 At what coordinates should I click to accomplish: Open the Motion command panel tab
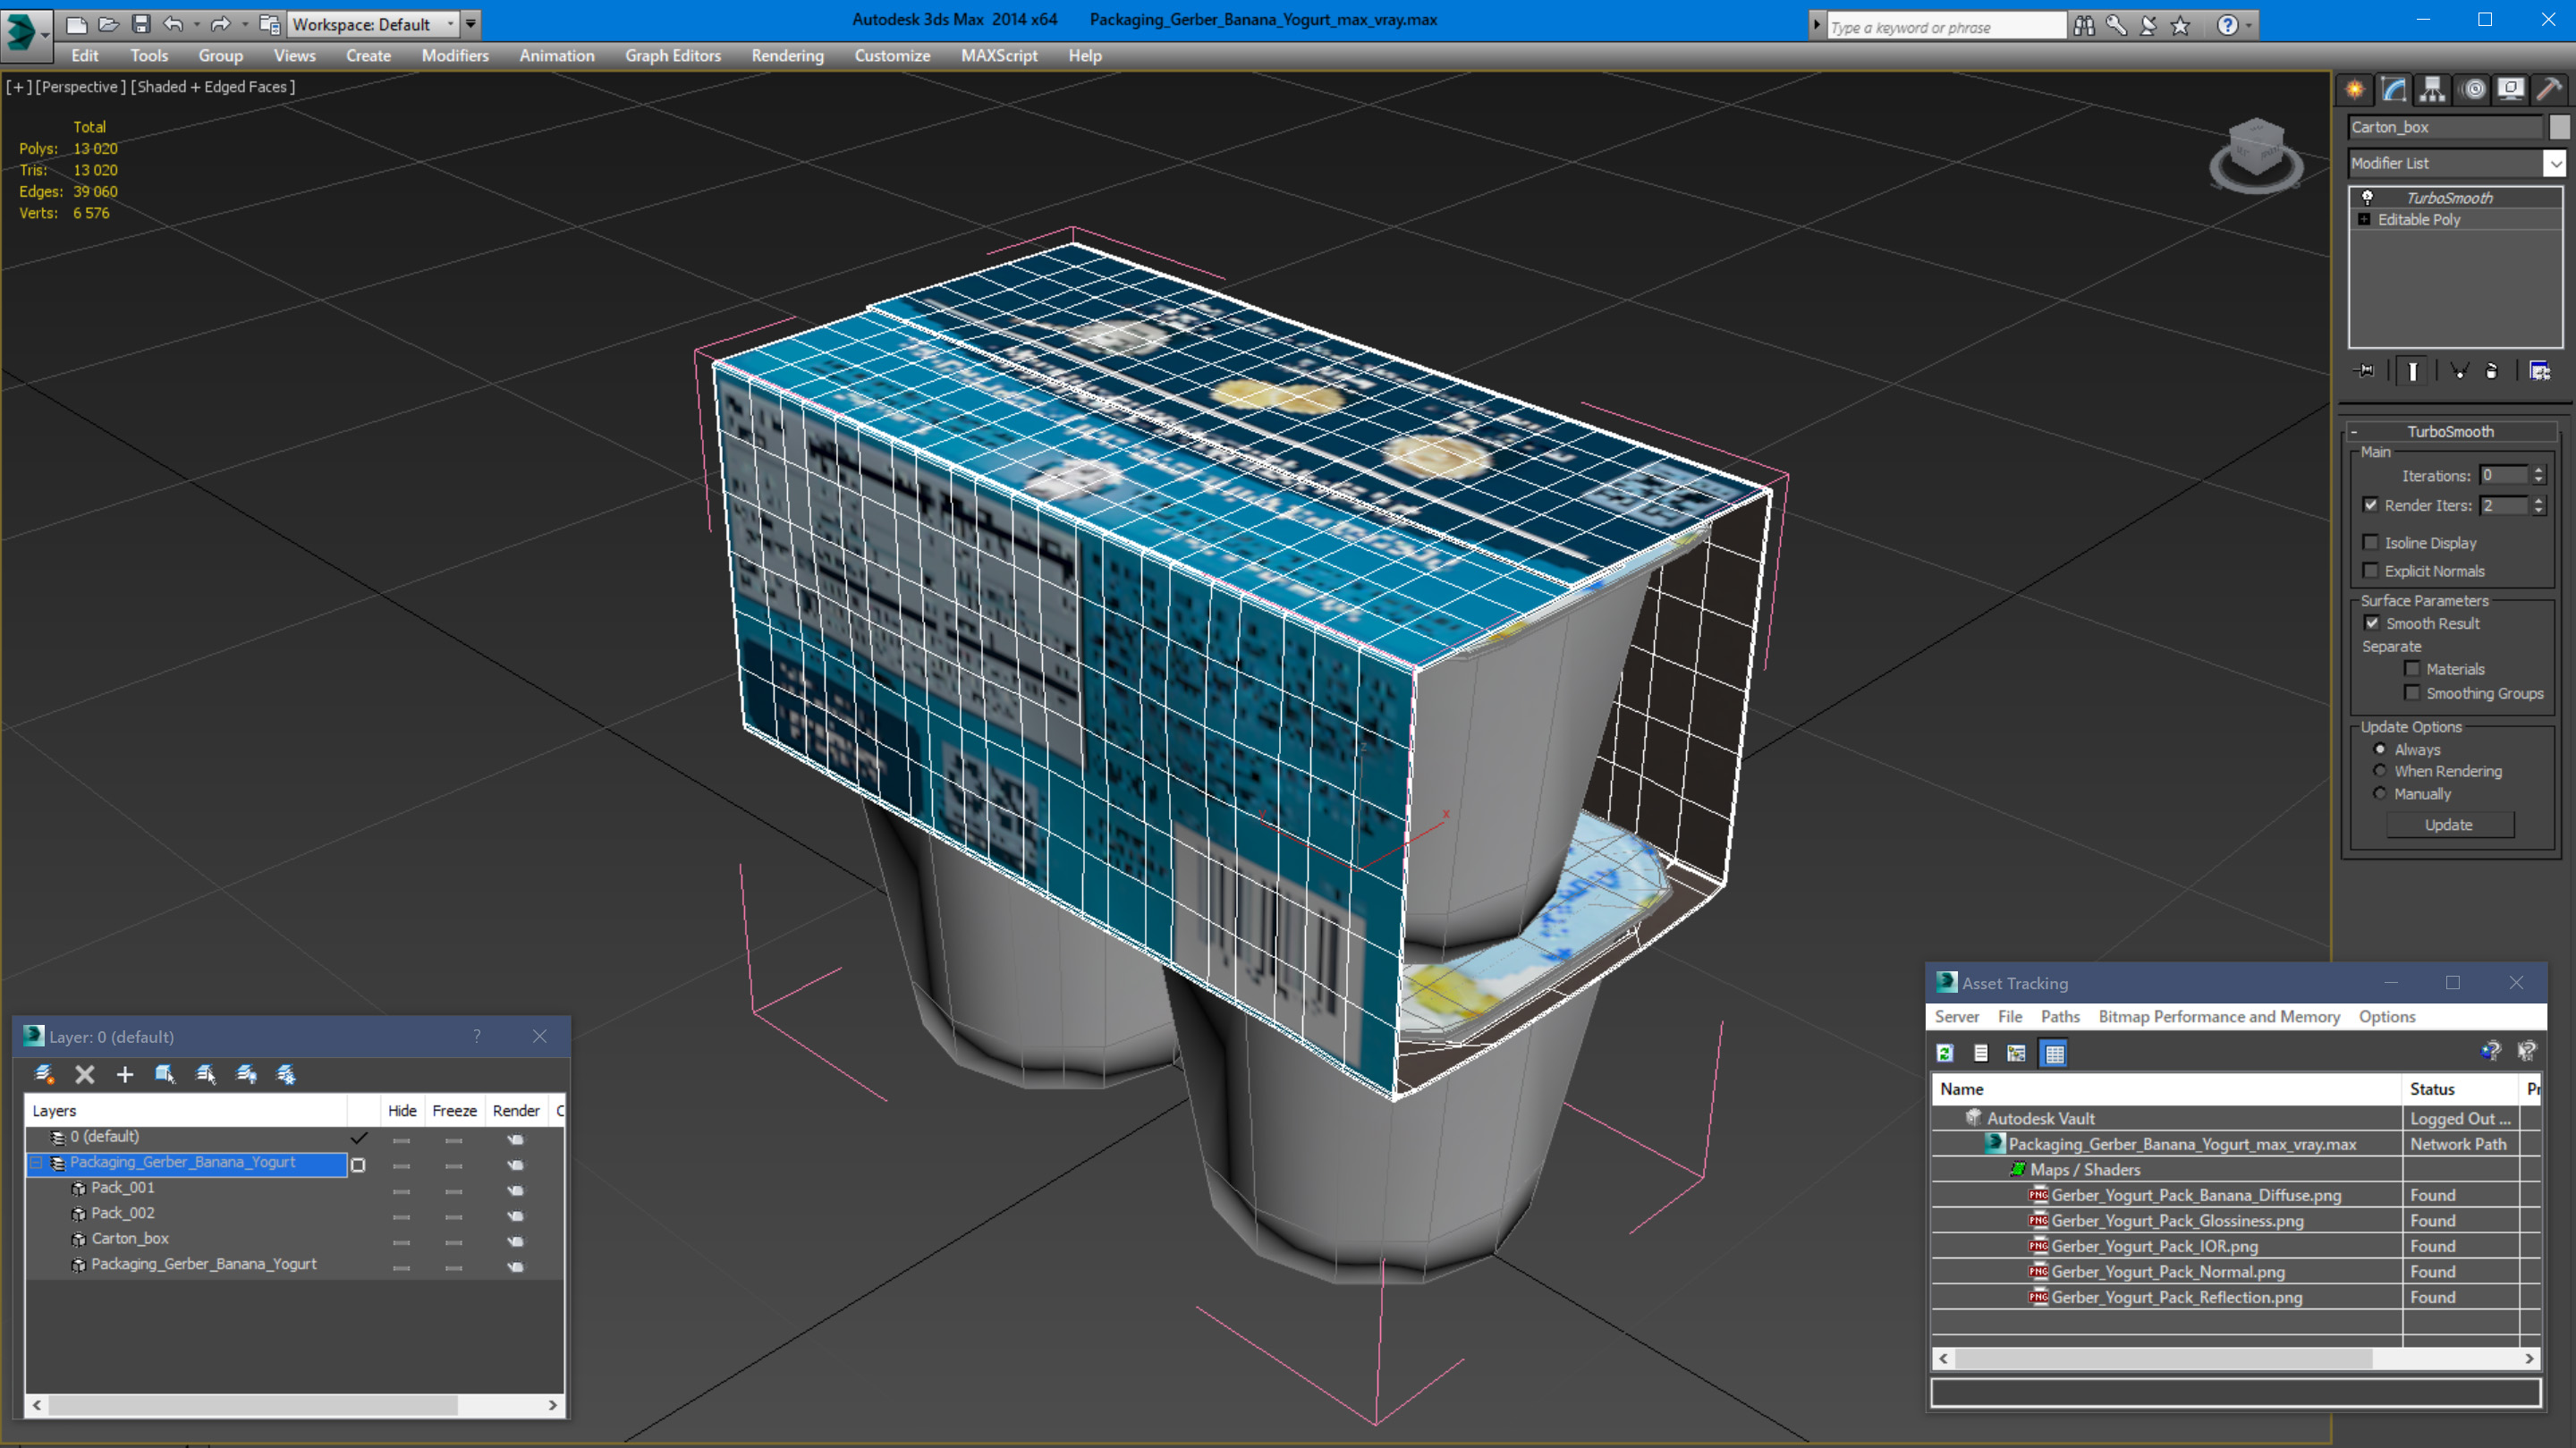2473,90
